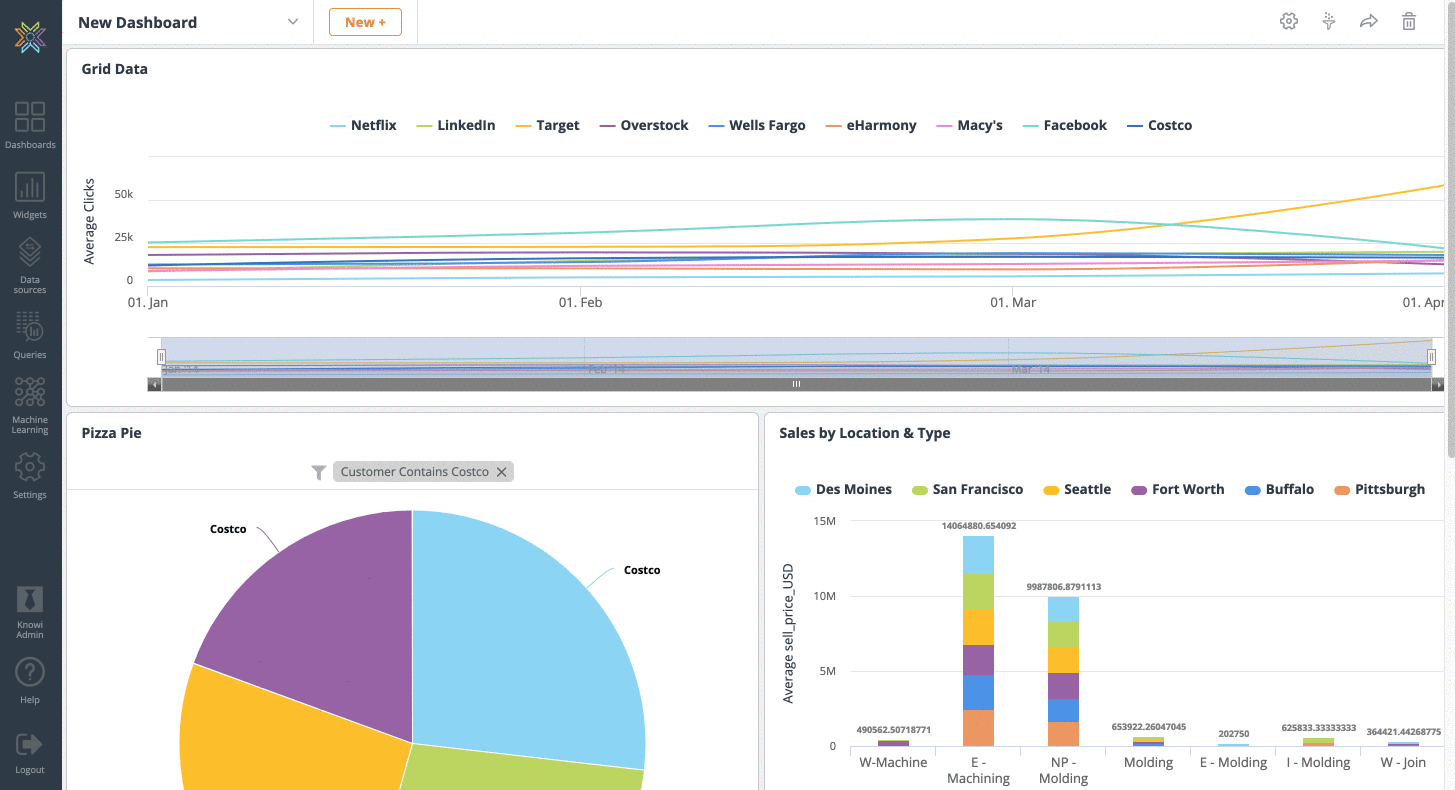
Task: Delete the dashboard with the trash icon
Action: point(1409,21)
